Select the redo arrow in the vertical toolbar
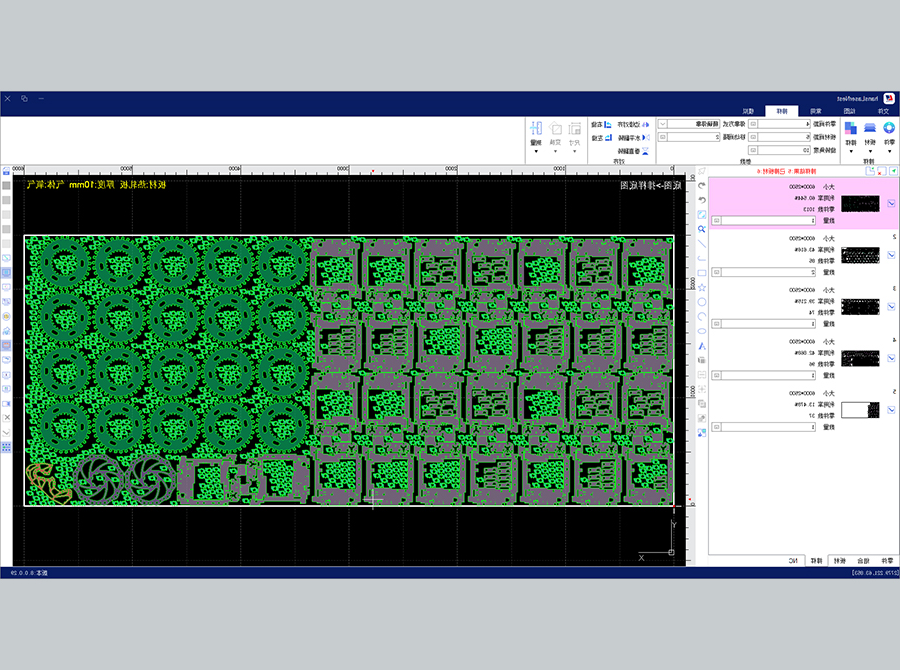Image resolution: width=900 pixels, height=670 pixels. click(x=701, y=185)
